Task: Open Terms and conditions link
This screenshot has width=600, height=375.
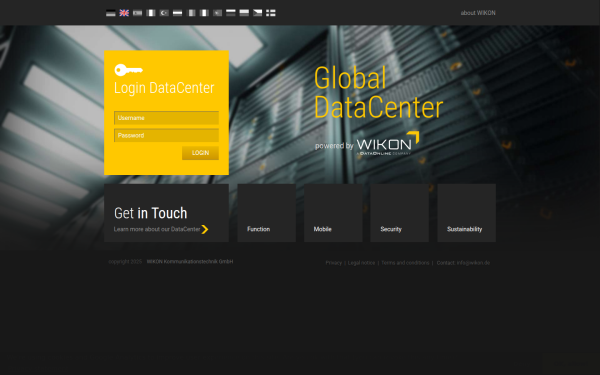Action: click(x=405, y=263)
